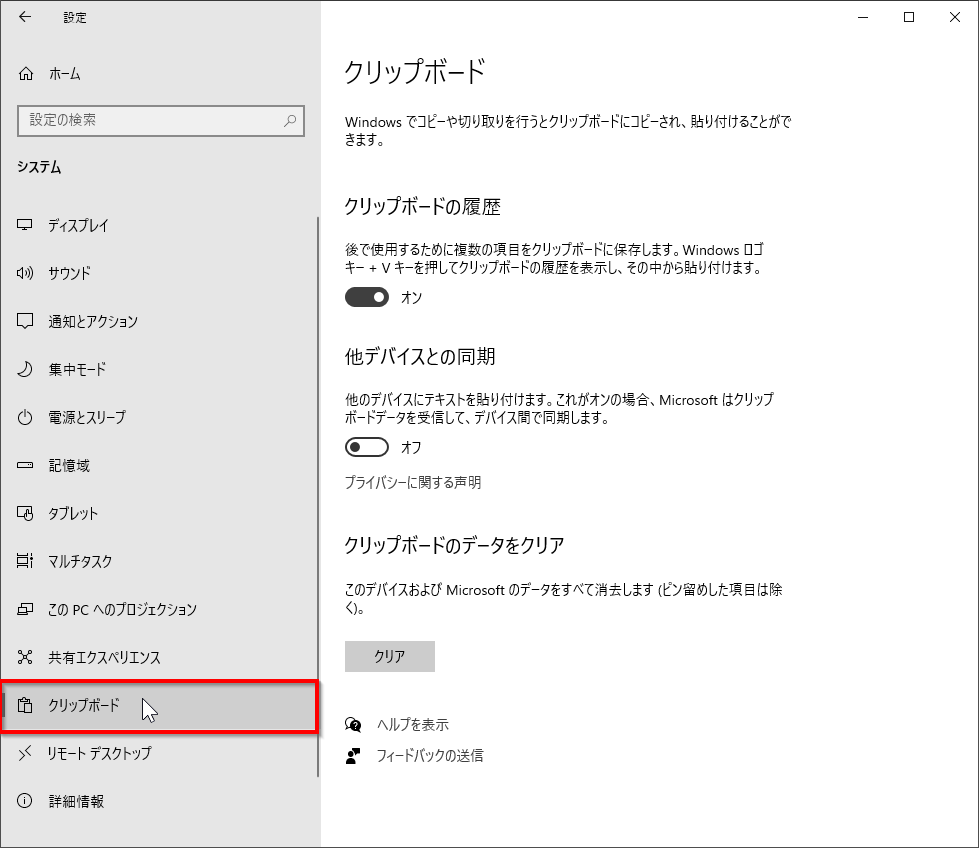Go to 集中モード settings
The height and width of the screenshot is (848, 979).
click(x=159, y=369)
